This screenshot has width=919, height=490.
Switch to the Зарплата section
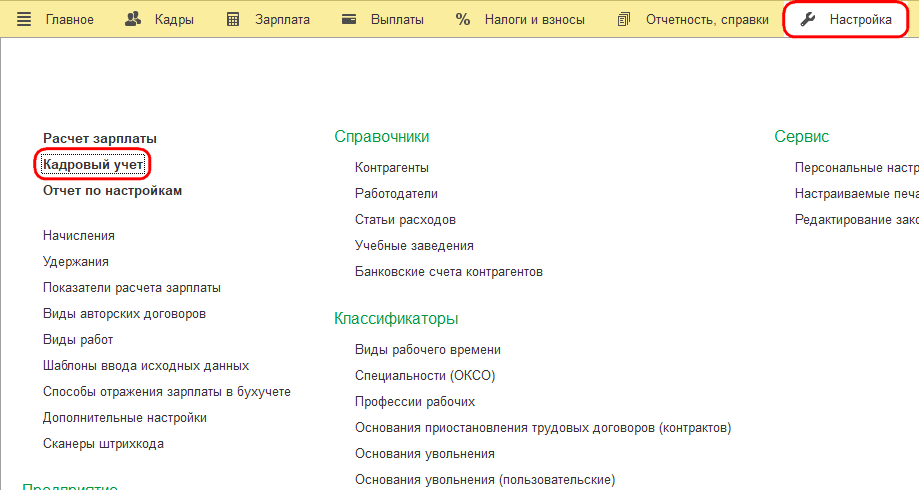pyautogui.click(x=282, y=19)
